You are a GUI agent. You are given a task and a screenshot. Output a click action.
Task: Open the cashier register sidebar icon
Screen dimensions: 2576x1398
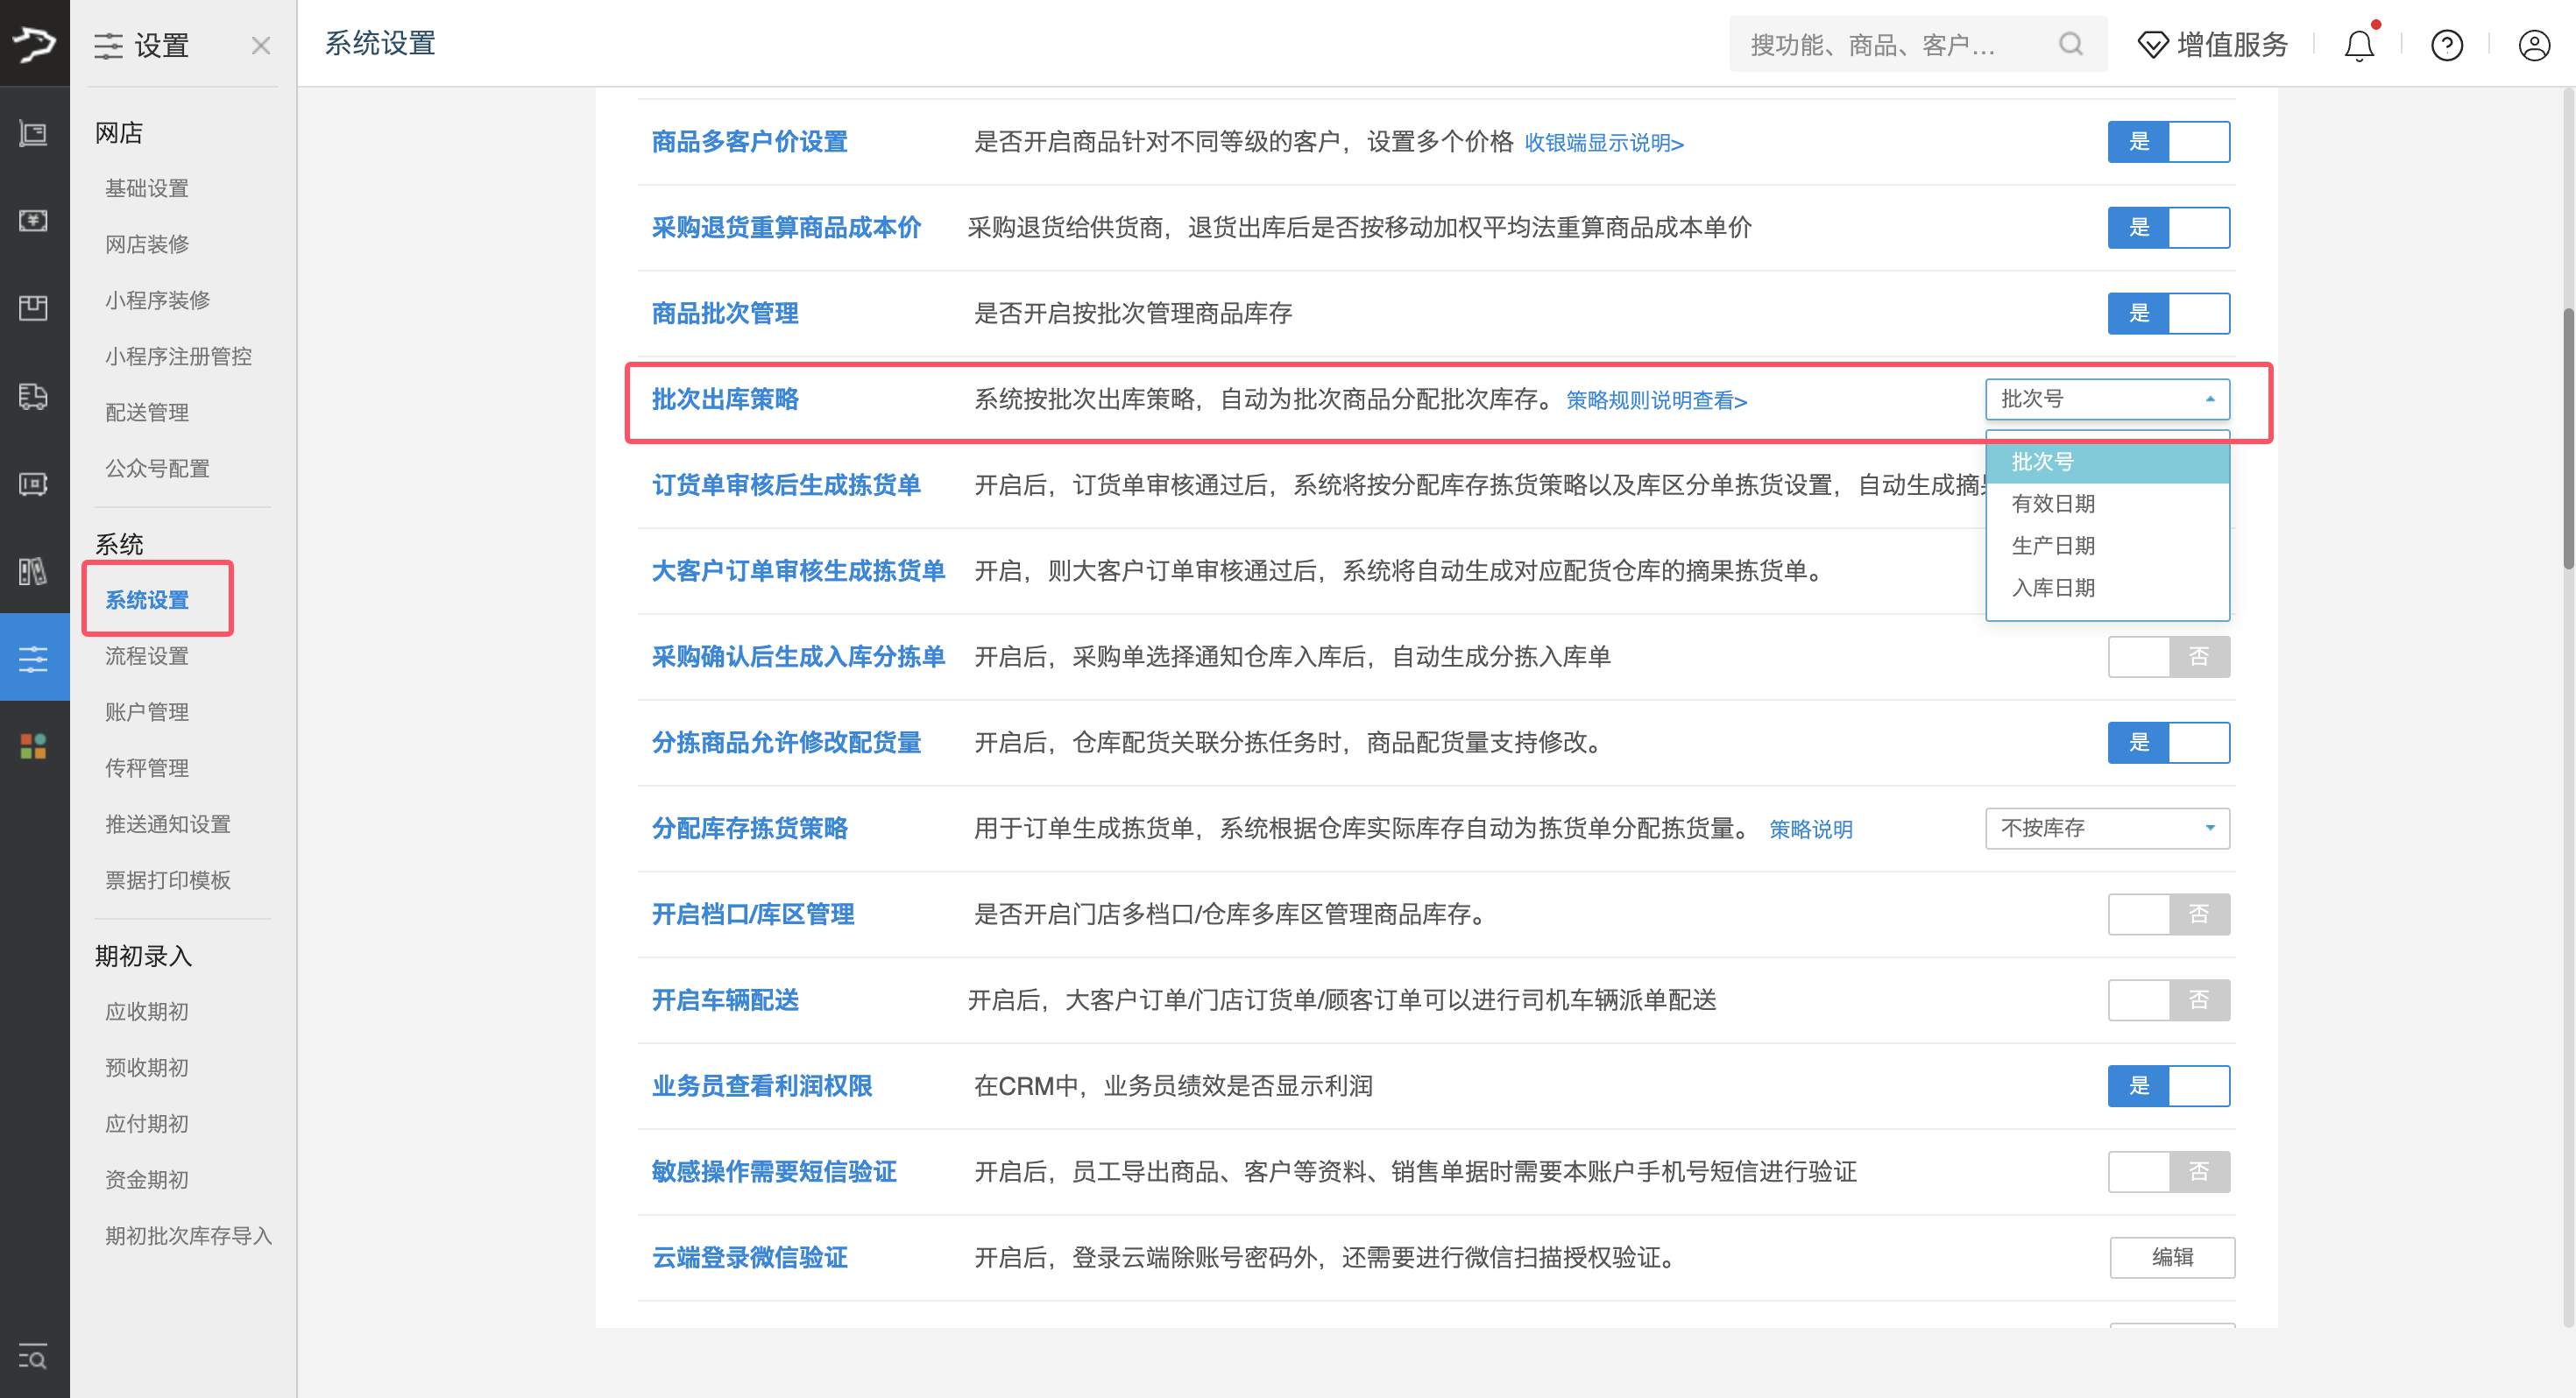[x=34, y=484]
